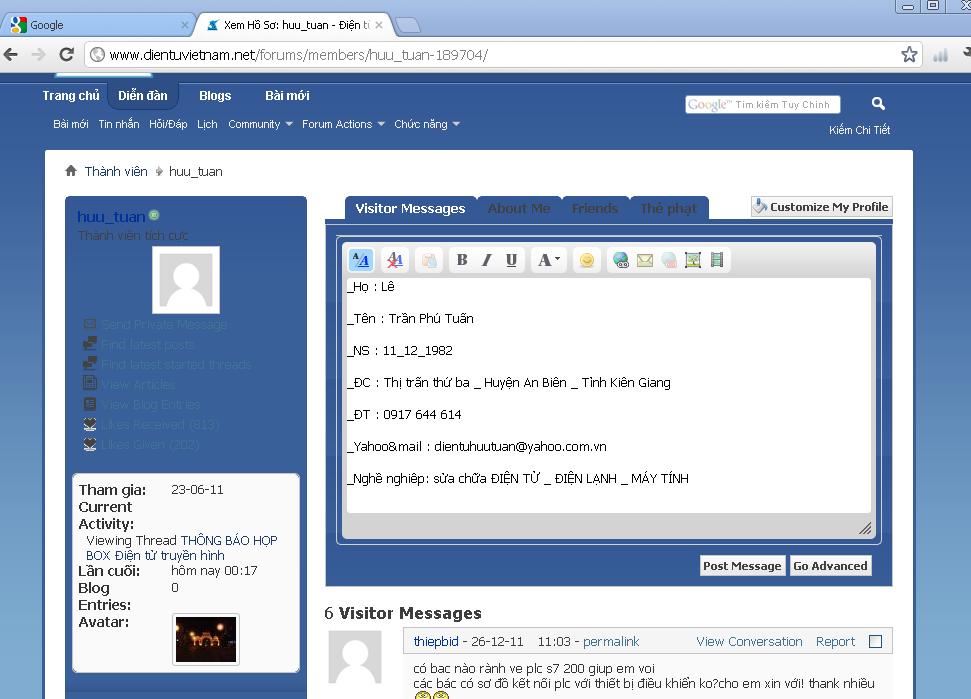Click the browser back arrow
971x699 pixels.
coord(11,54)
